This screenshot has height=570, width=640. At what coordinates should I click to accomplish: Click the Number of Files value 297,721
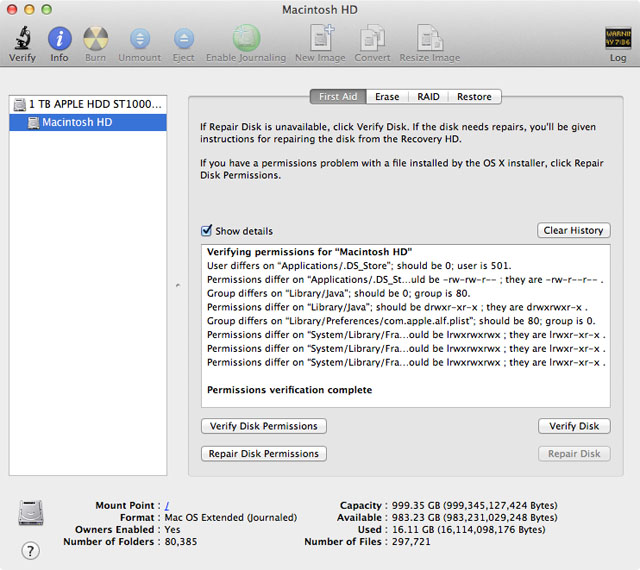(x=411, y=542)
